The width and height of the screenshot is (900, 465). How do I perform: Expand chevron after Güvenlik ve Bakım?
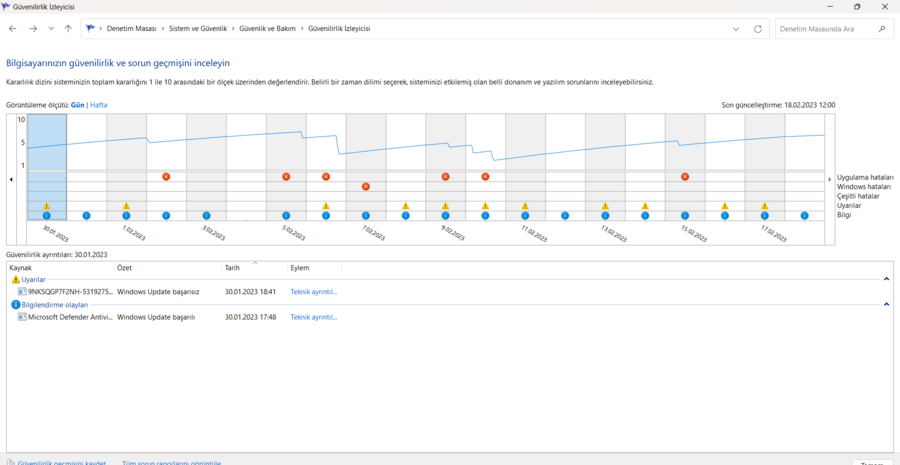tap(302, 29)
